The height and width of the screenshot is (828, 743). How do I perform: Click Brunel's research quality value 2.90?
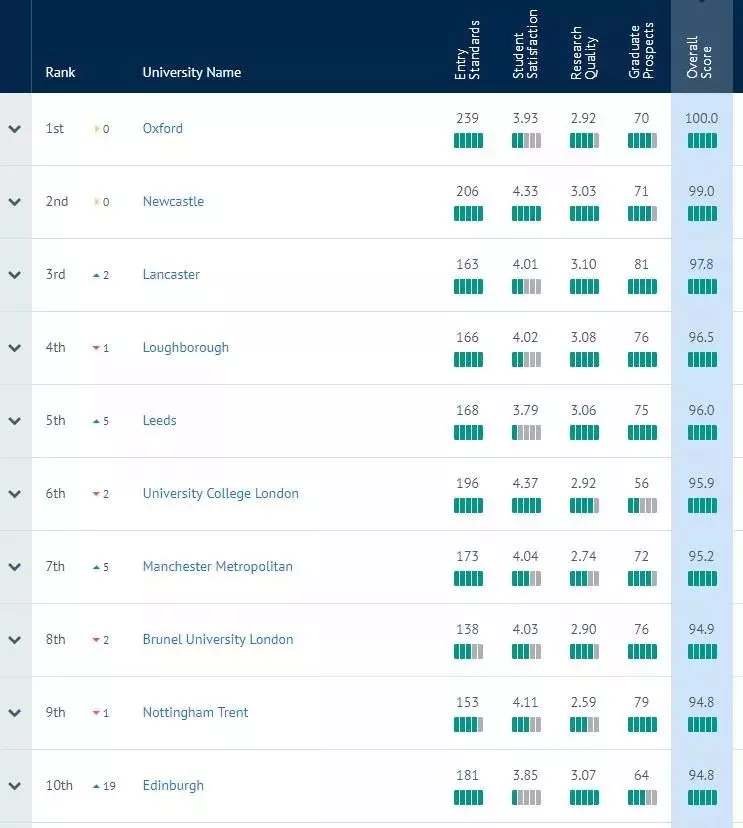click(x=584, y=629)
